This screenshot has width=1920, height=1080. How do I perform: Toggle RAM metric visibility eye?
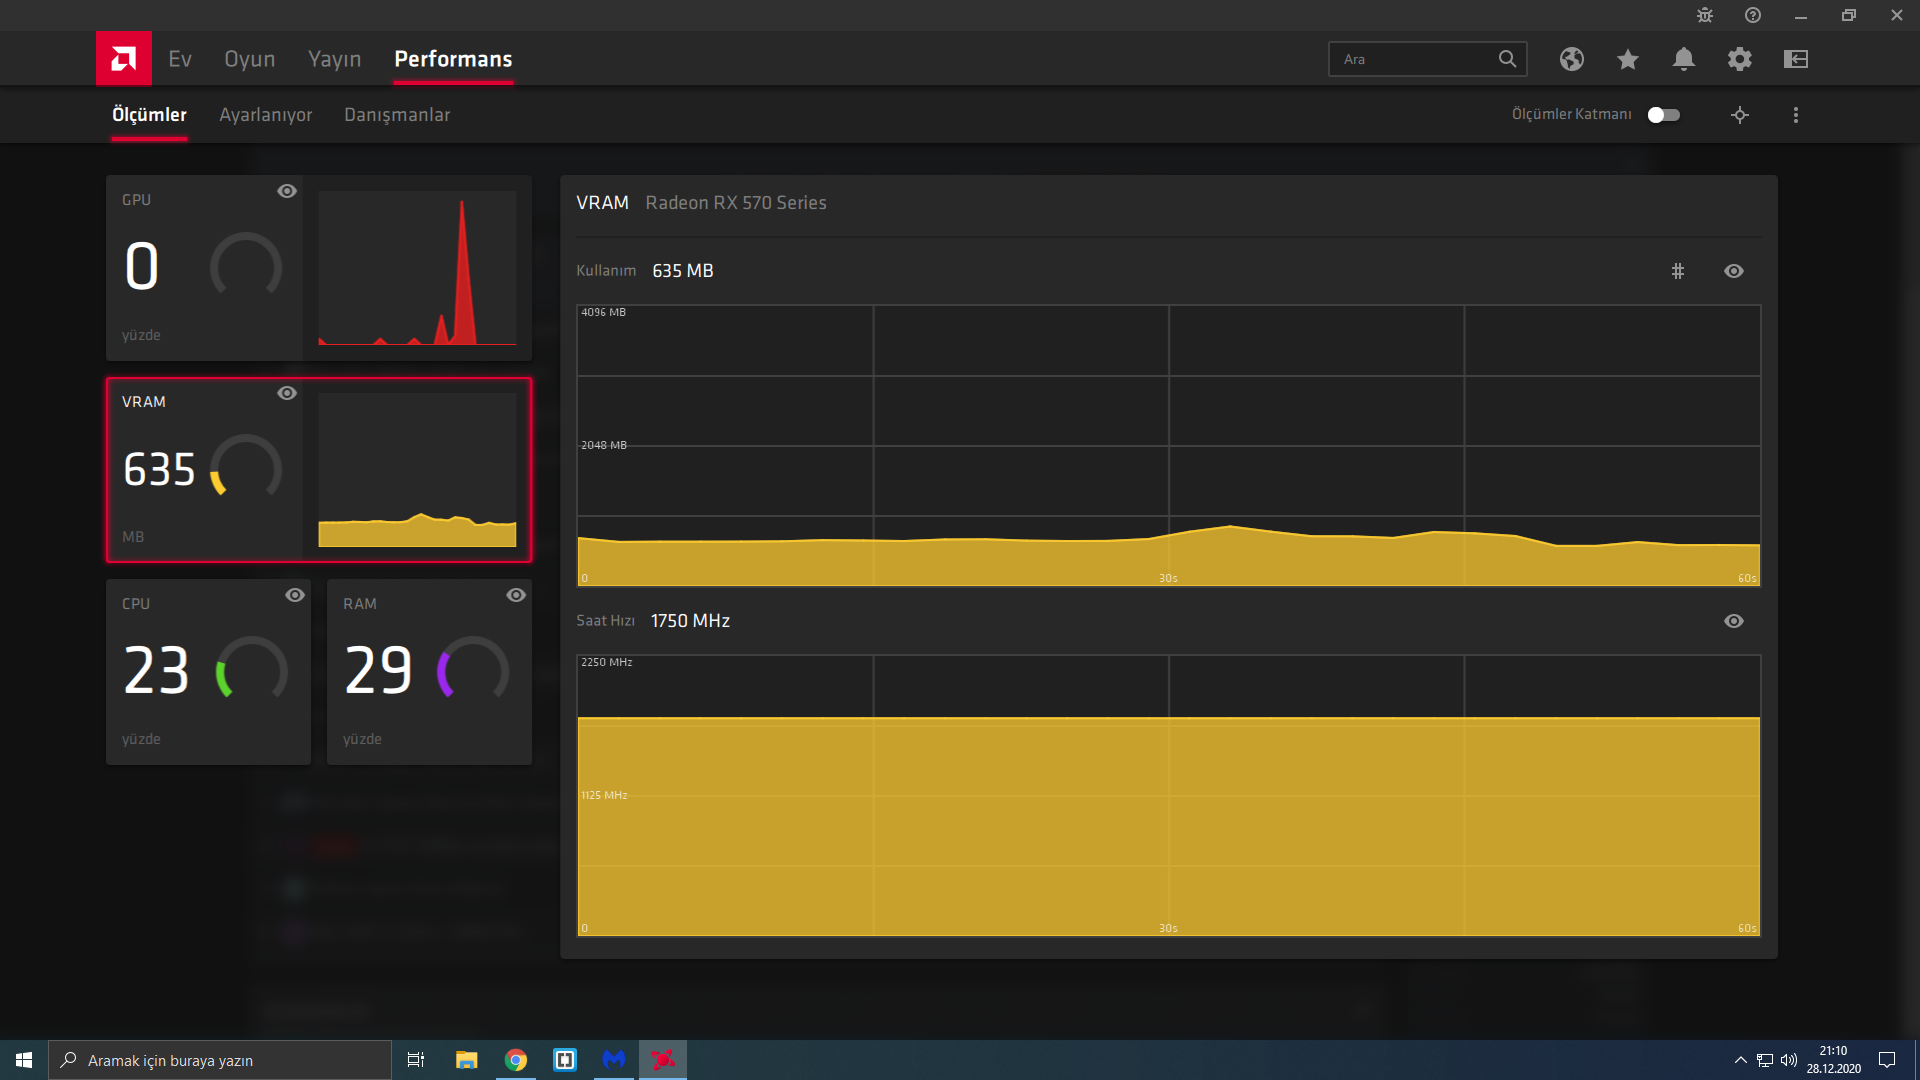[515, 595]
